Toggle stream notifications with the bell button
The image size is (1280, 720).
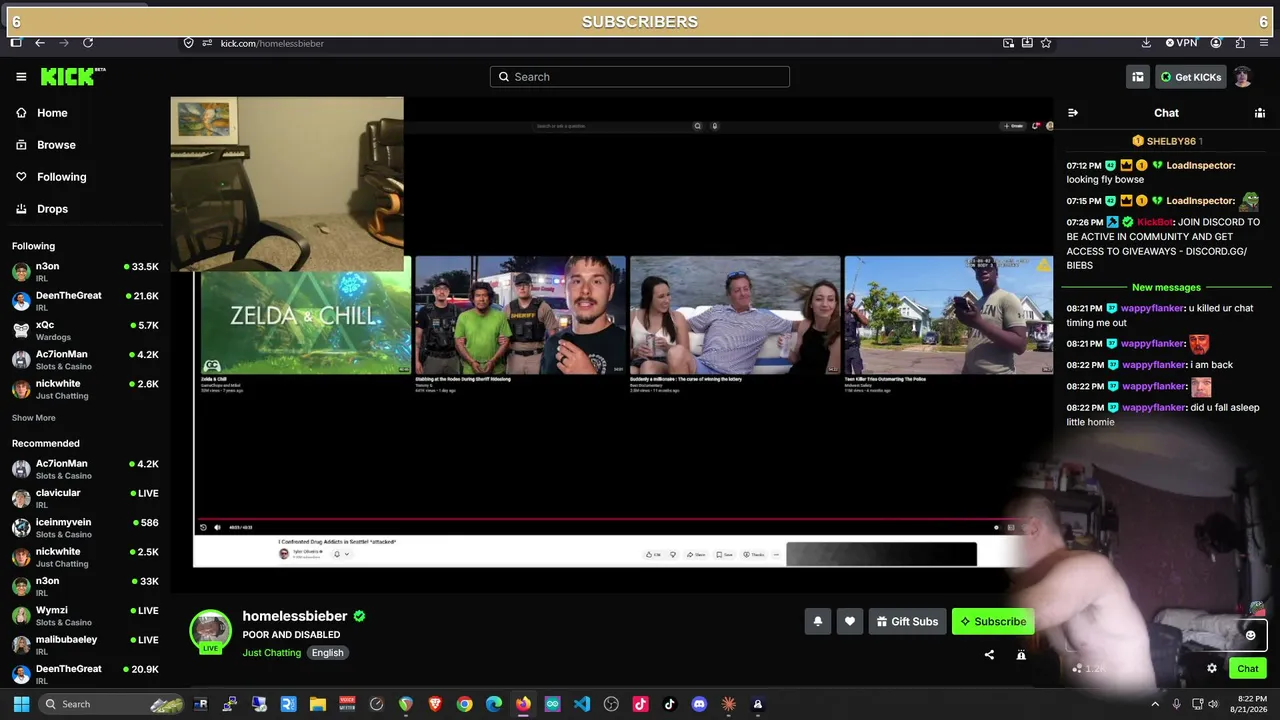point(818,621)
